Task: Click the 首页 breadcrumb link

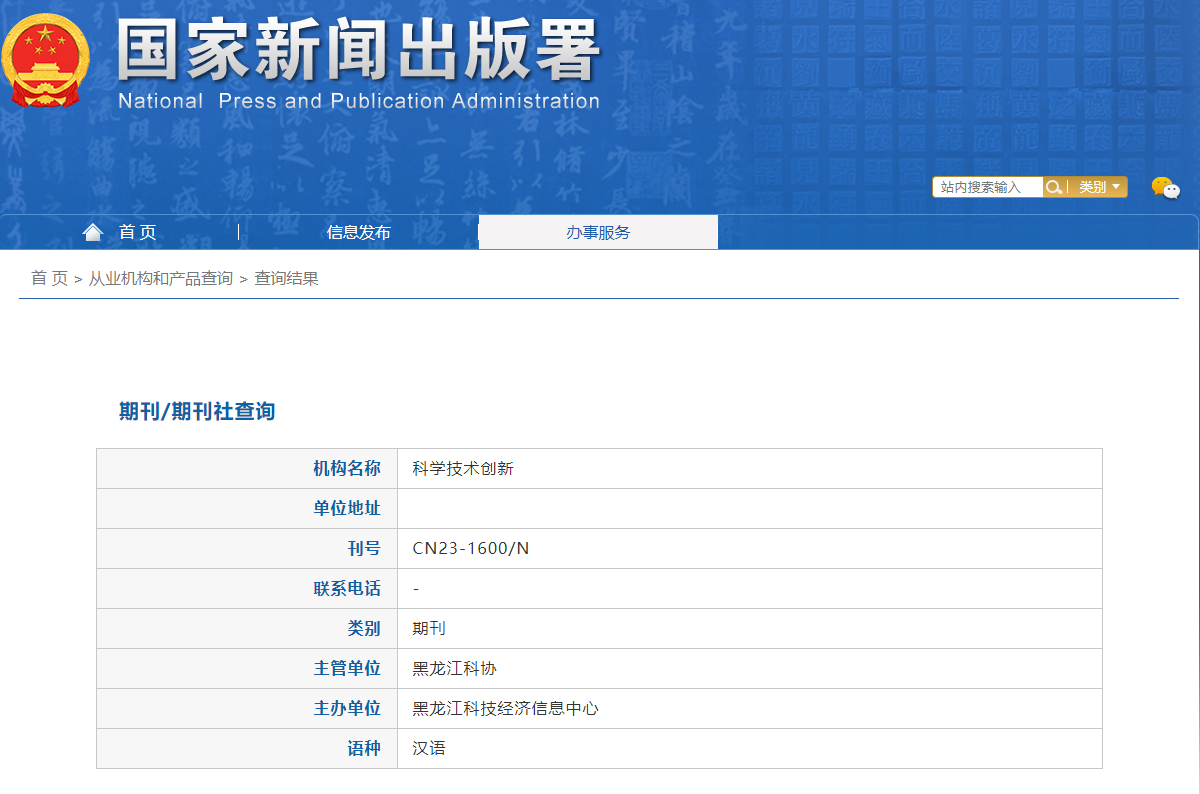Action: (49, 278)
